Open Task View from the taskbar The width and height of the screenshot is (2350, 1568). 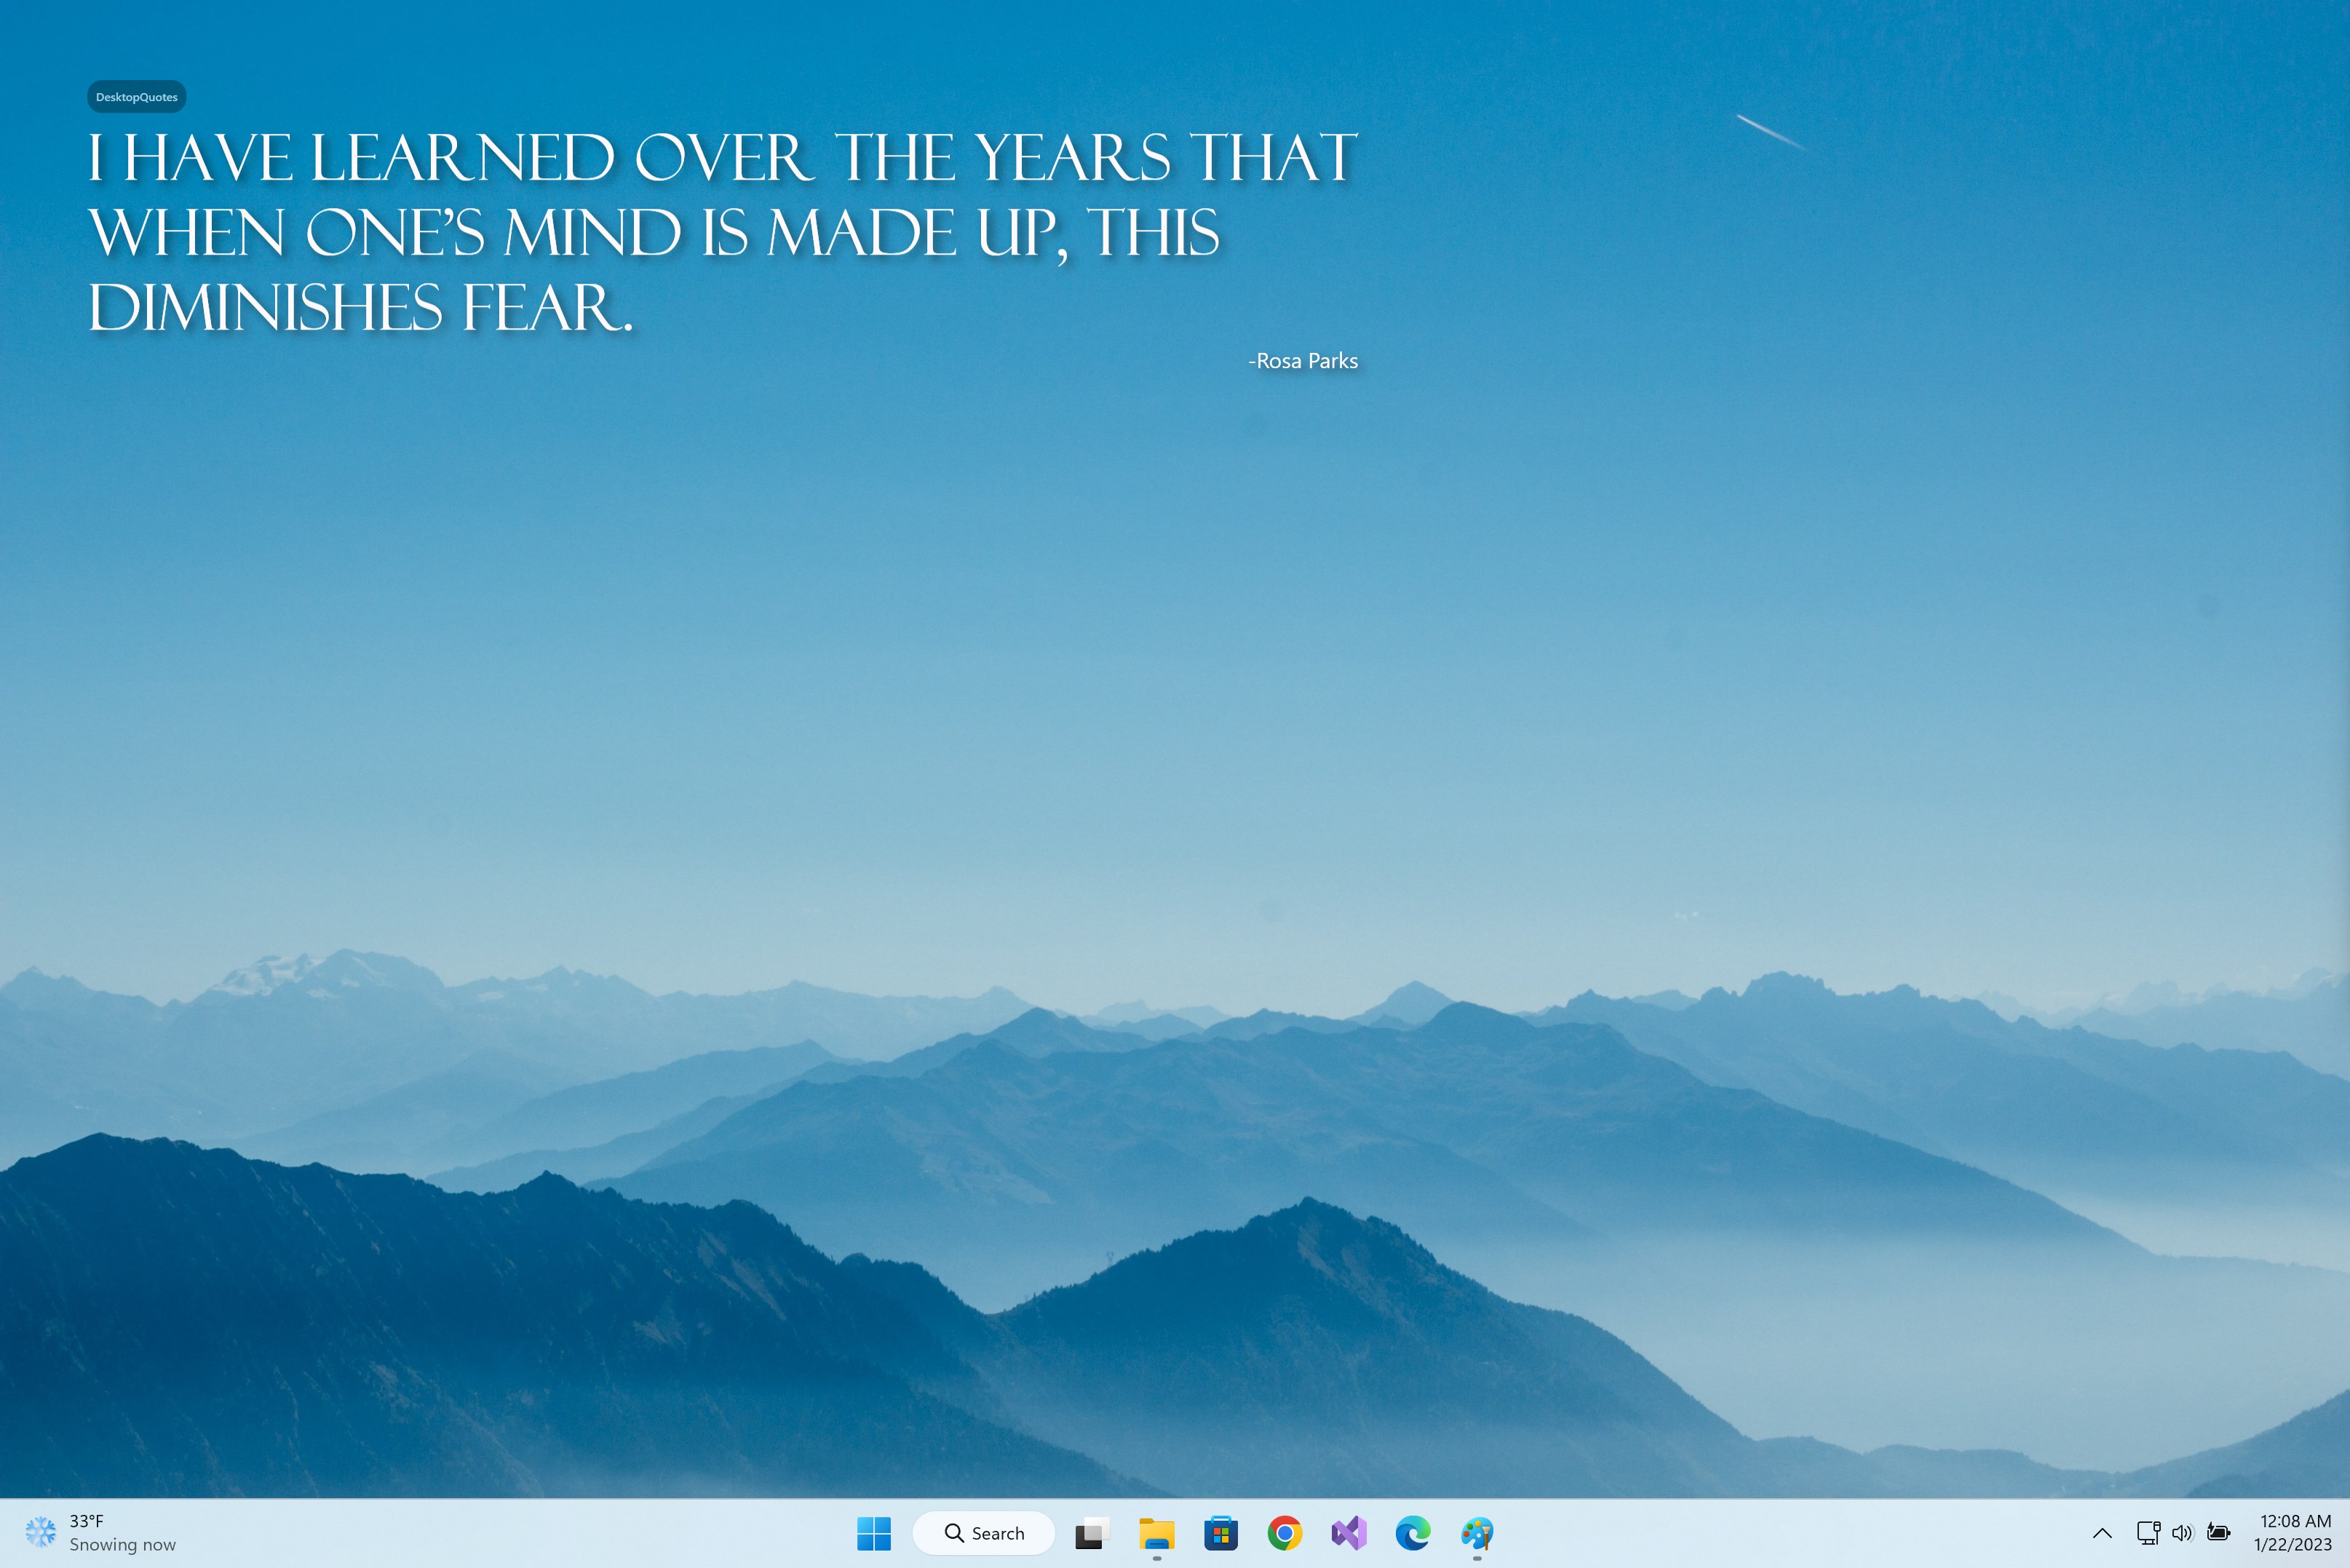tap(1090, 1532)
